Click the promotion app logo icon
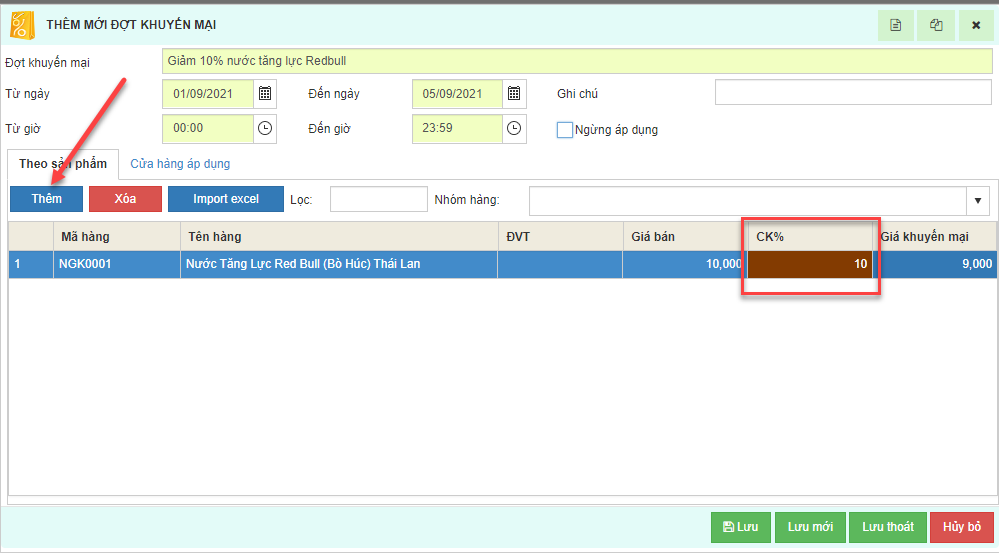The width and height of the screenshot is (999, 553). coord(22,24)
